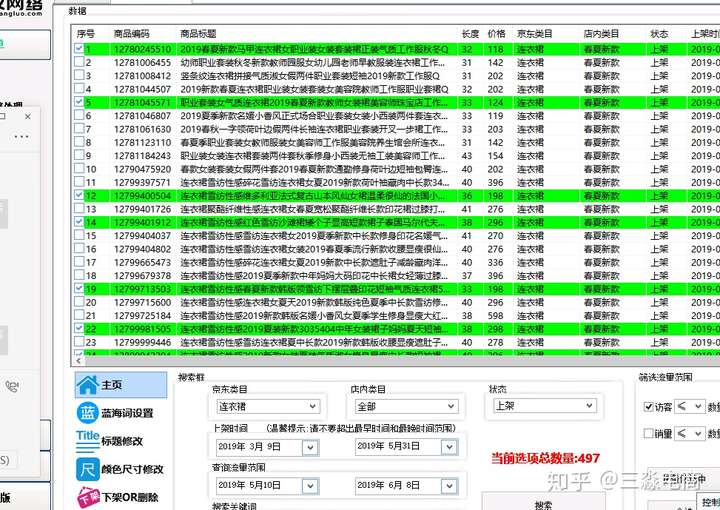Close the small left window
Image resolution: width=720 pixels, height=510 pixels.
(28, 117)
